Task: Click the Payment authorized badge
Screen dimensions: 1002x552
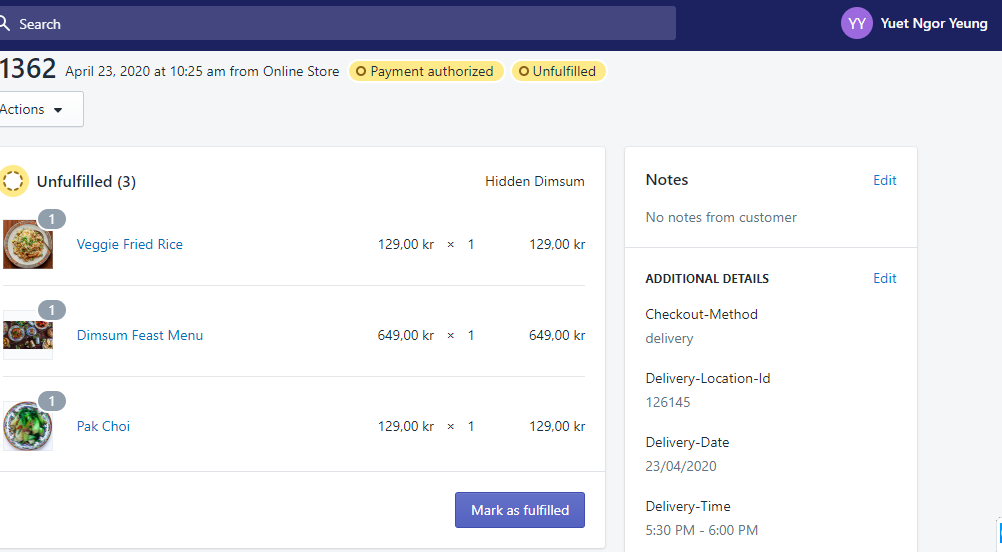Action: [425, 72]
